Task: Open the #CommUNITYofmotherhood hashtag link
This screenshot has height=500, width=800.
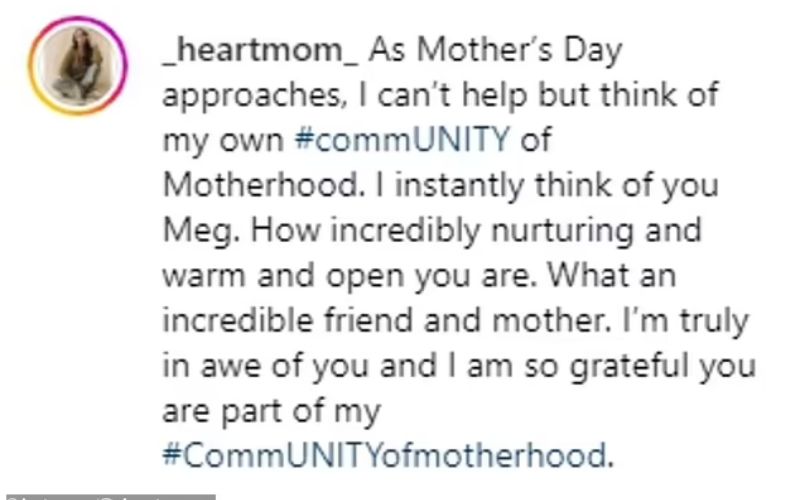Action: (385, 457)
